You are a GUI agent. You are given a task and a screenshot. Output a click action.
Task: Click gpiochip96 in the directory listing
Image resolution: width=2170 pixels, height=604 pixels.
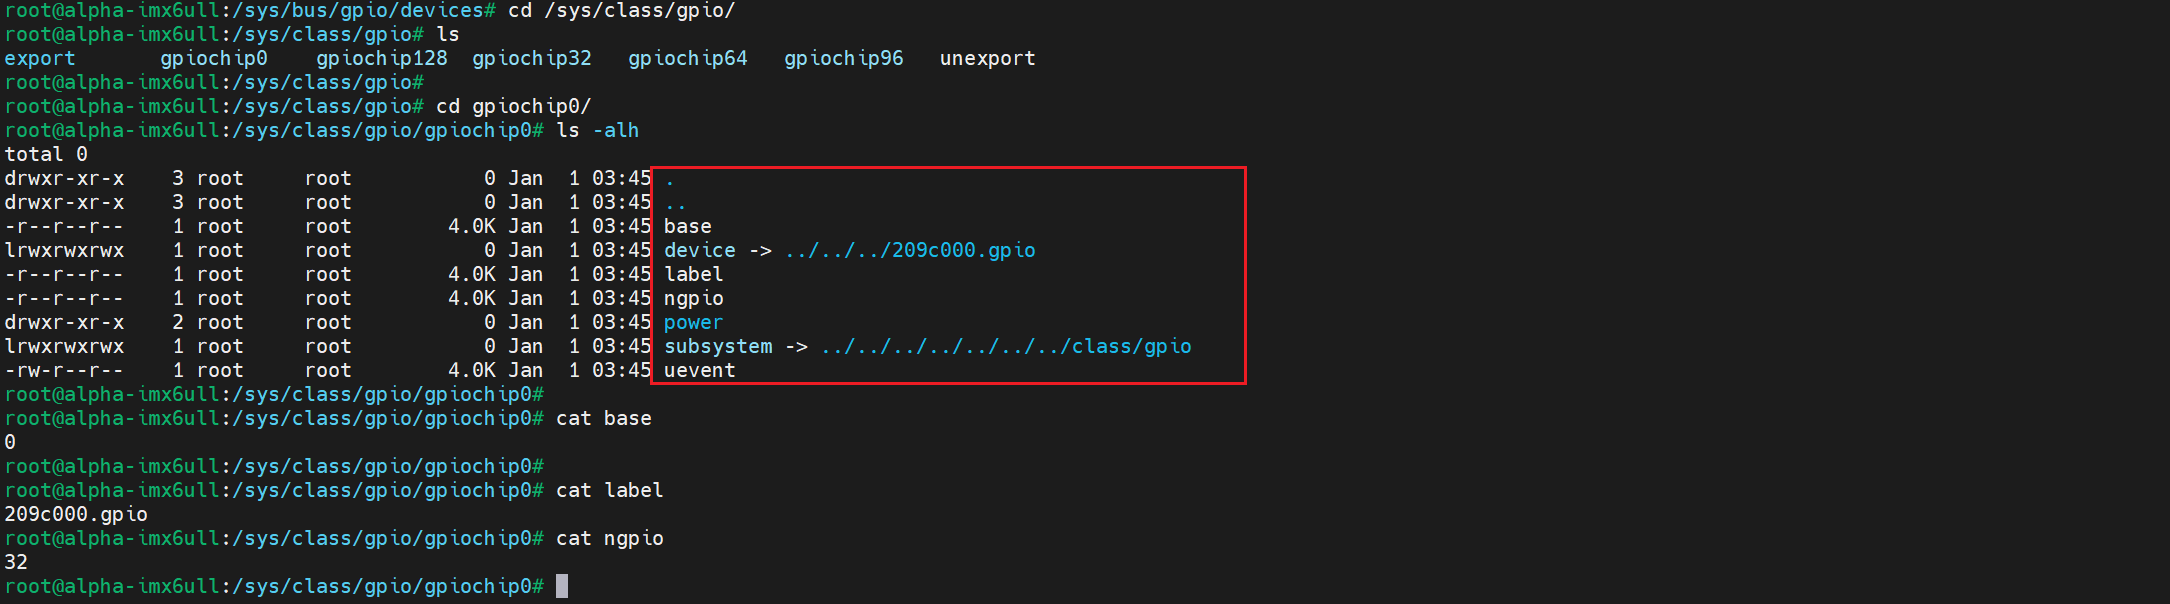pyautogui.click(x=843, y=59)
